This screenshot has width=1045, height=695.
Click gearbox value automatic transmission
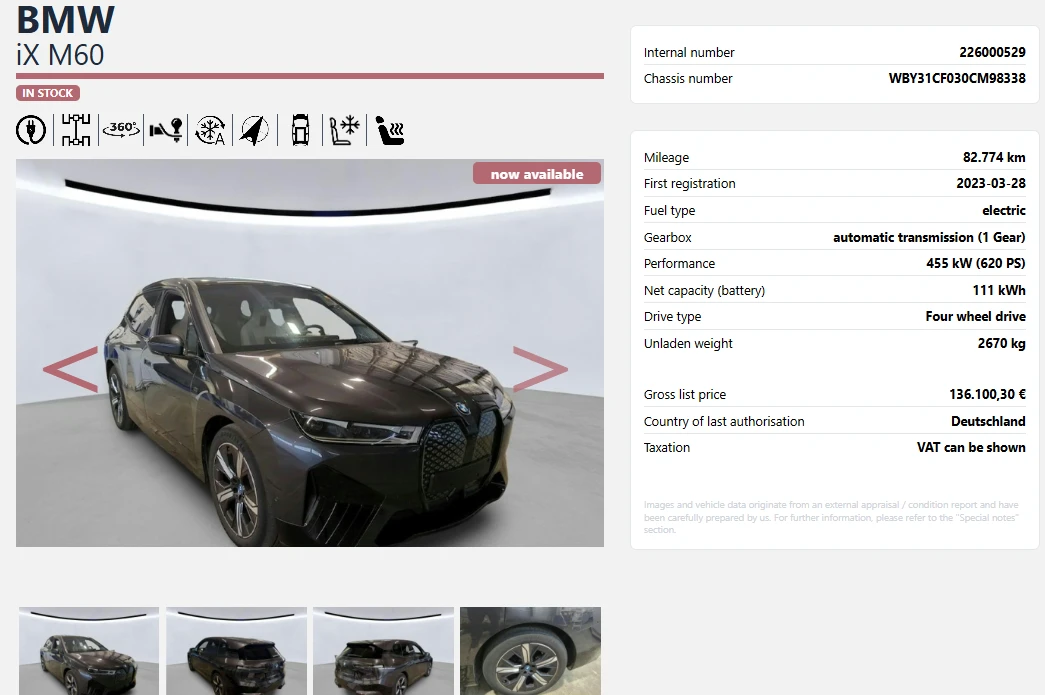coord(929,237)
